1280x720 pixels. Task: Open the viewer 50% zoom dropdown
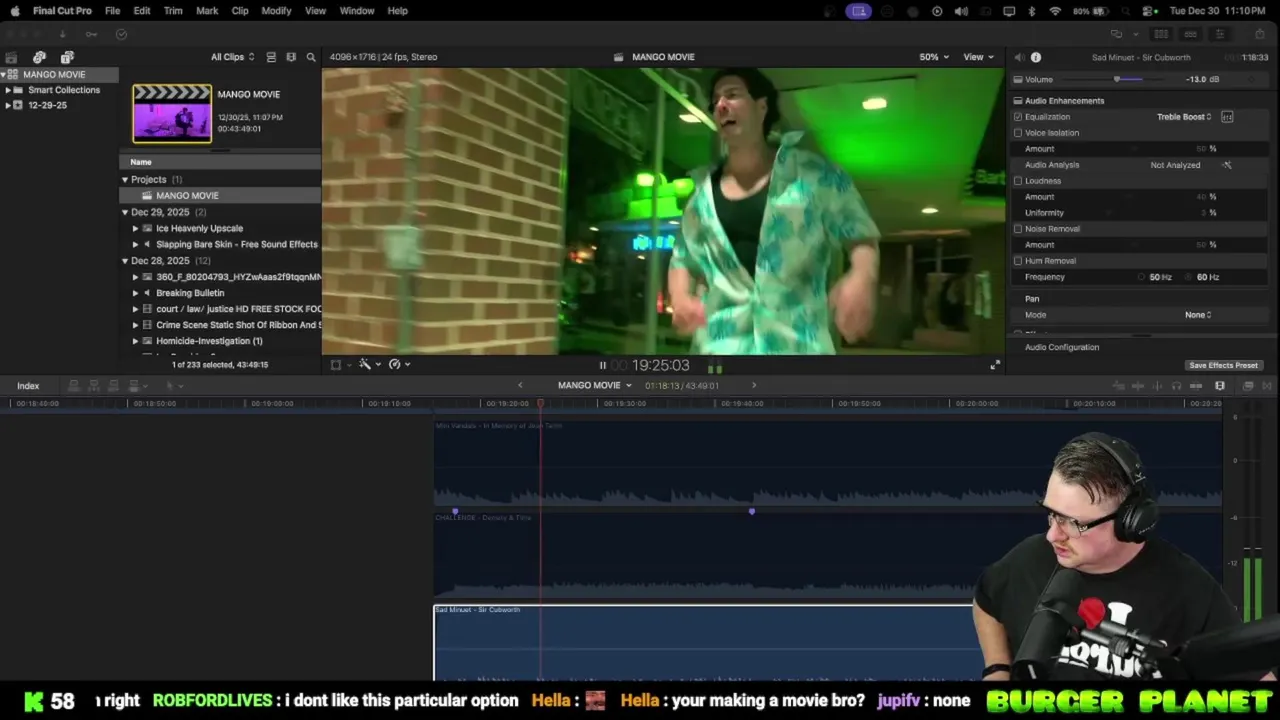point(934,57)
